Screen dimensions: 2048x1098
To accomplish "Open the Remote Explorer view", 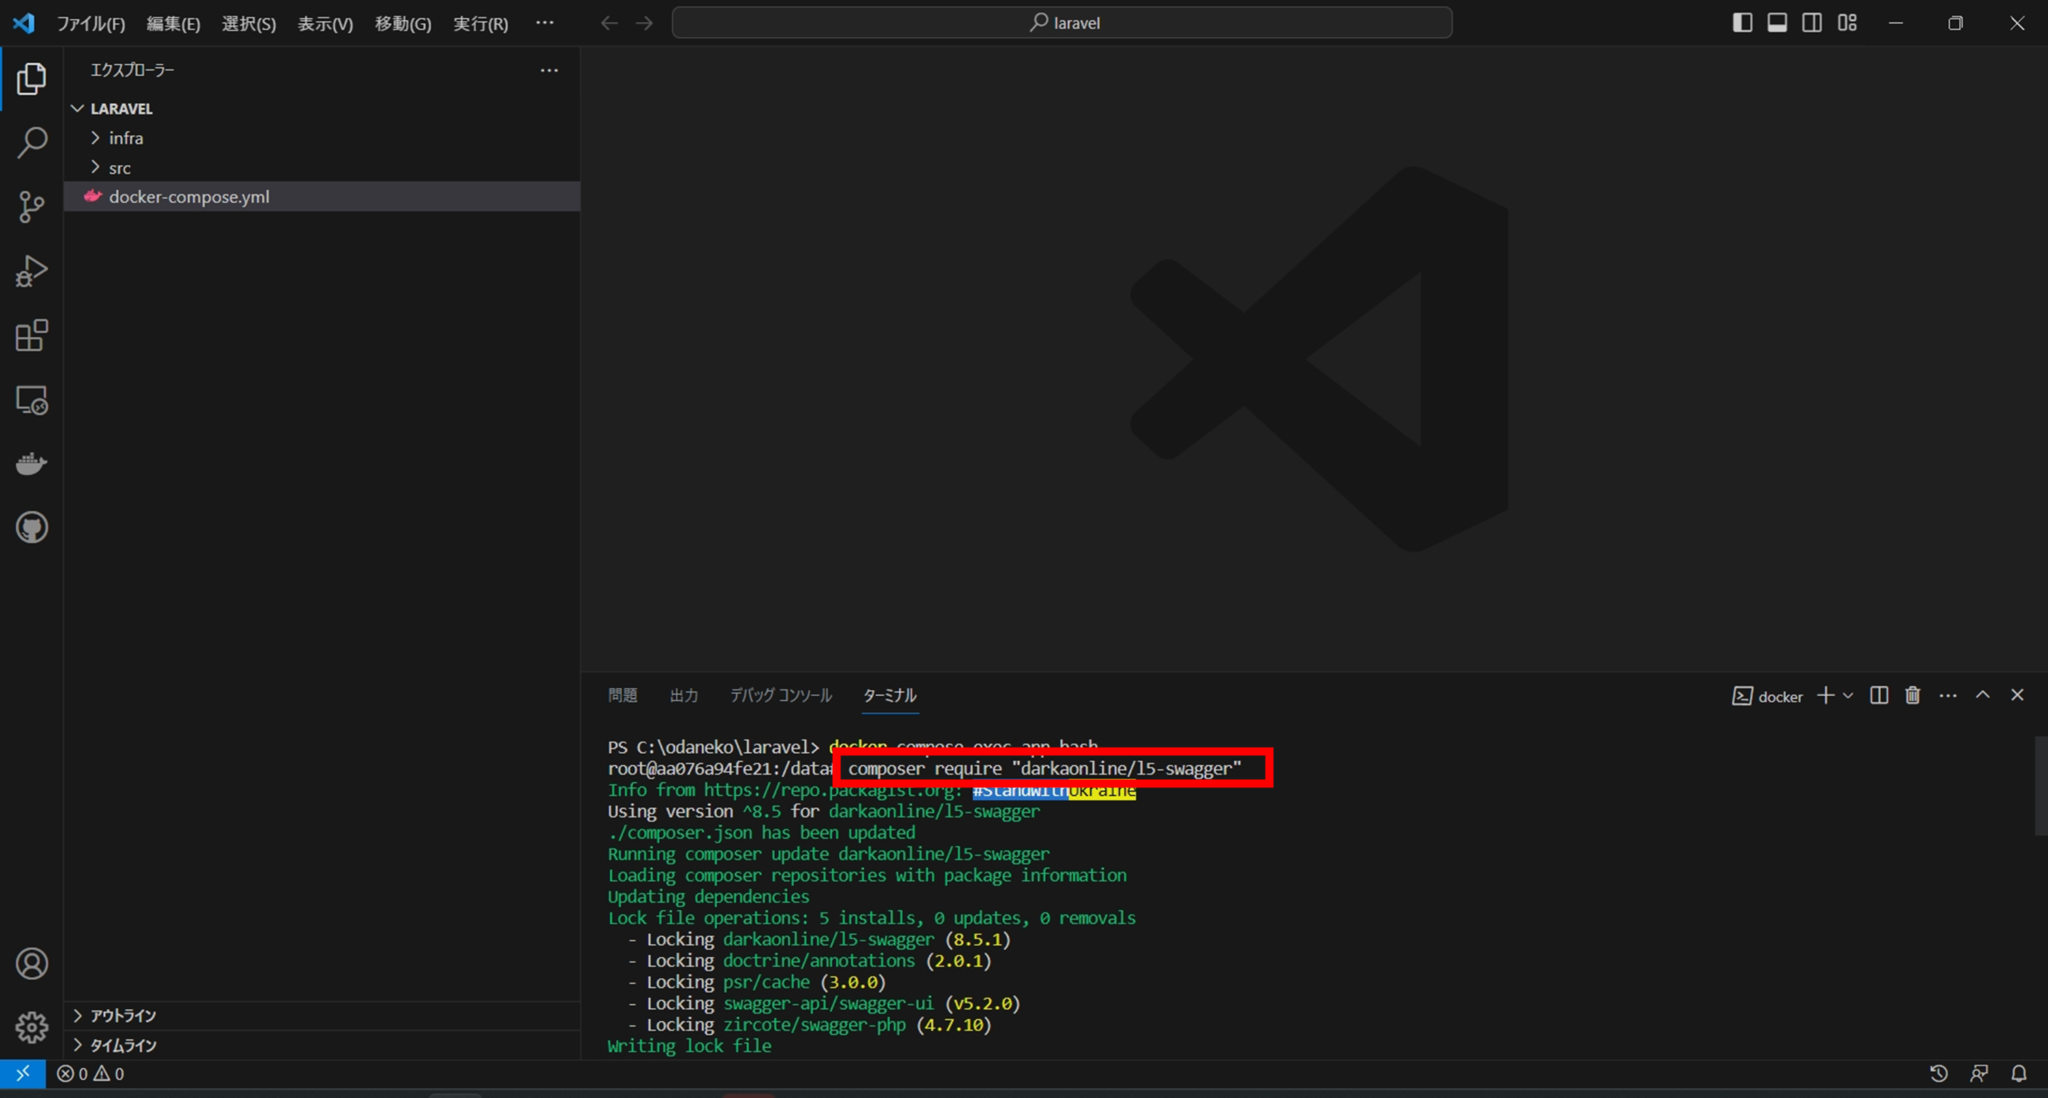I will pos(33,400).
